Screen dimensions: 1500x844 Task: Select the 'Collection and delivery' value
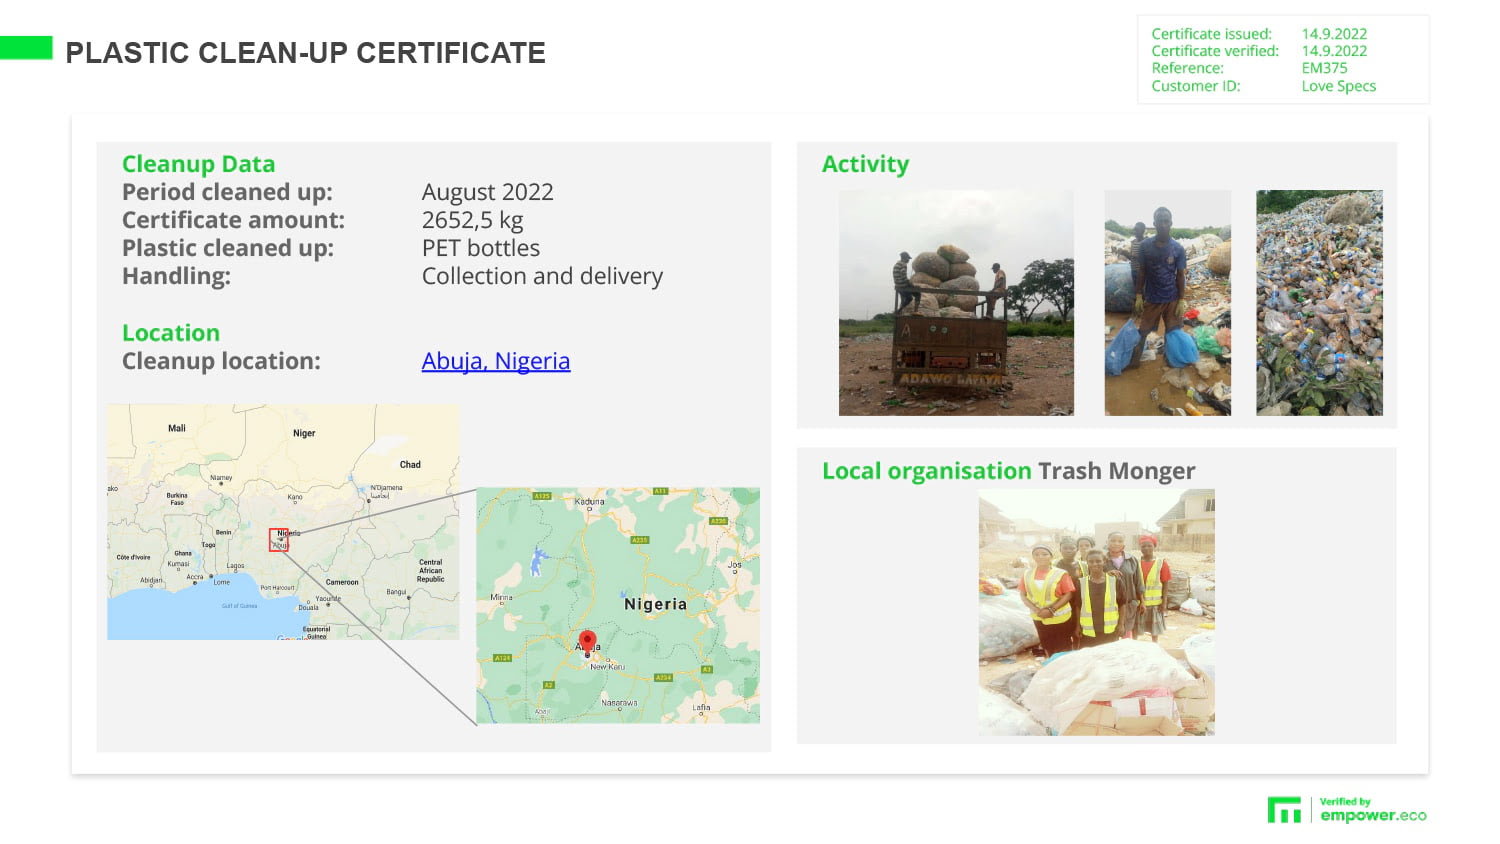542,276
